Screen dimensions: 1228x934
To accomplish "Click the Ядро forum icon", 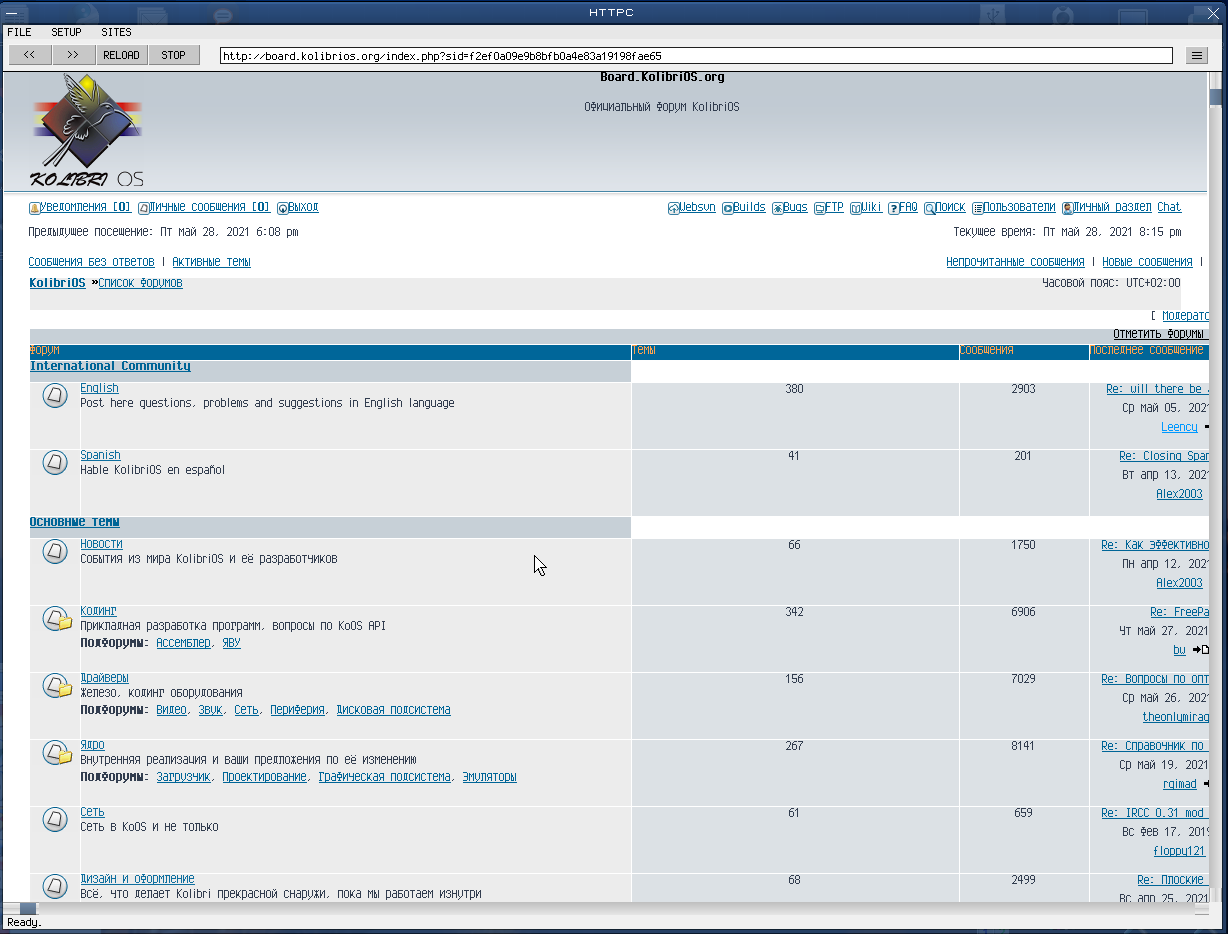I will [57, 754].
